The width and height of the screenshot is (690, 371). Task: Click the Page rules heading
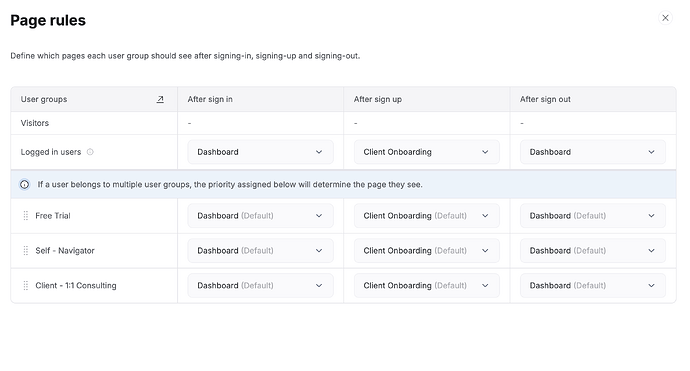tap(48, 20)
